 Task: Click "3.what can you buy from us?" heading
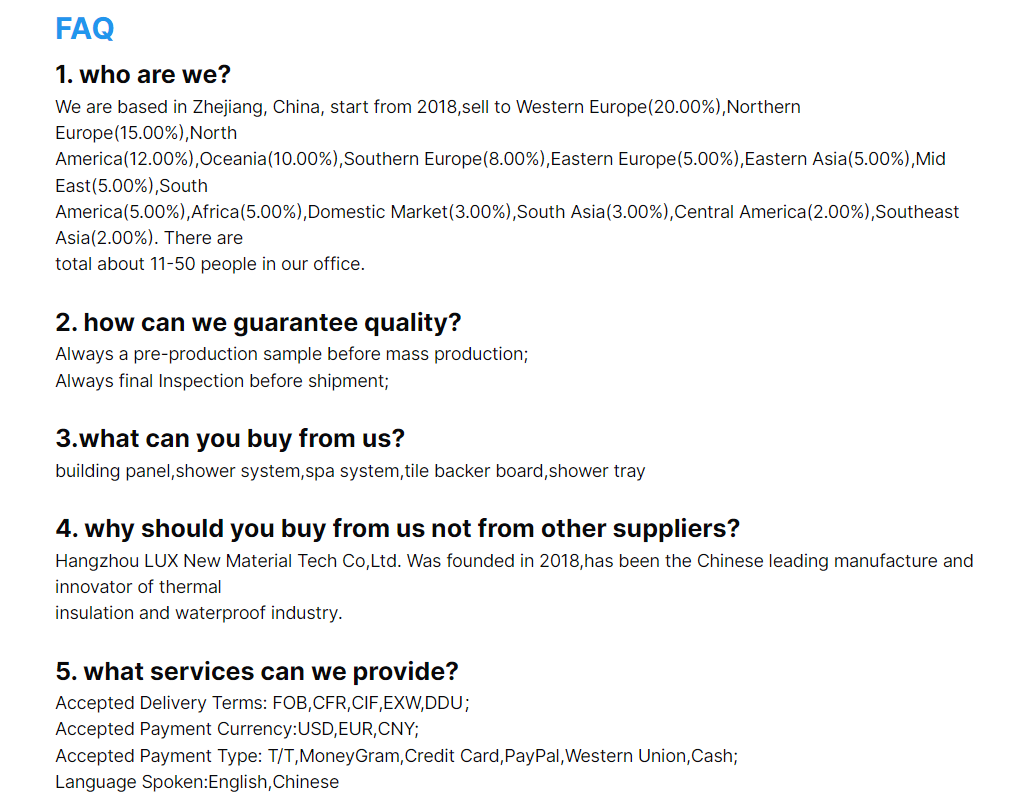click(x=230, y=439)
